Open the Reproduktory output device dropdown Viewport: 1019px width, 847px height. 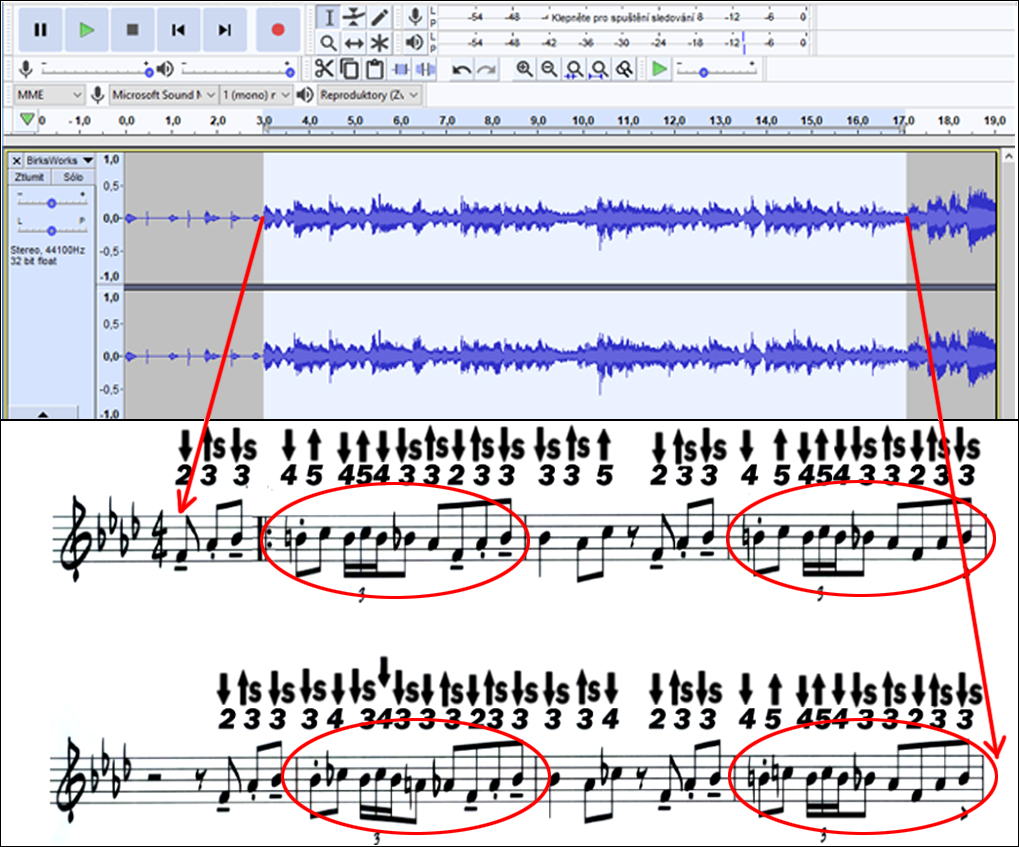pyautogui.click(x=369, y=95)
